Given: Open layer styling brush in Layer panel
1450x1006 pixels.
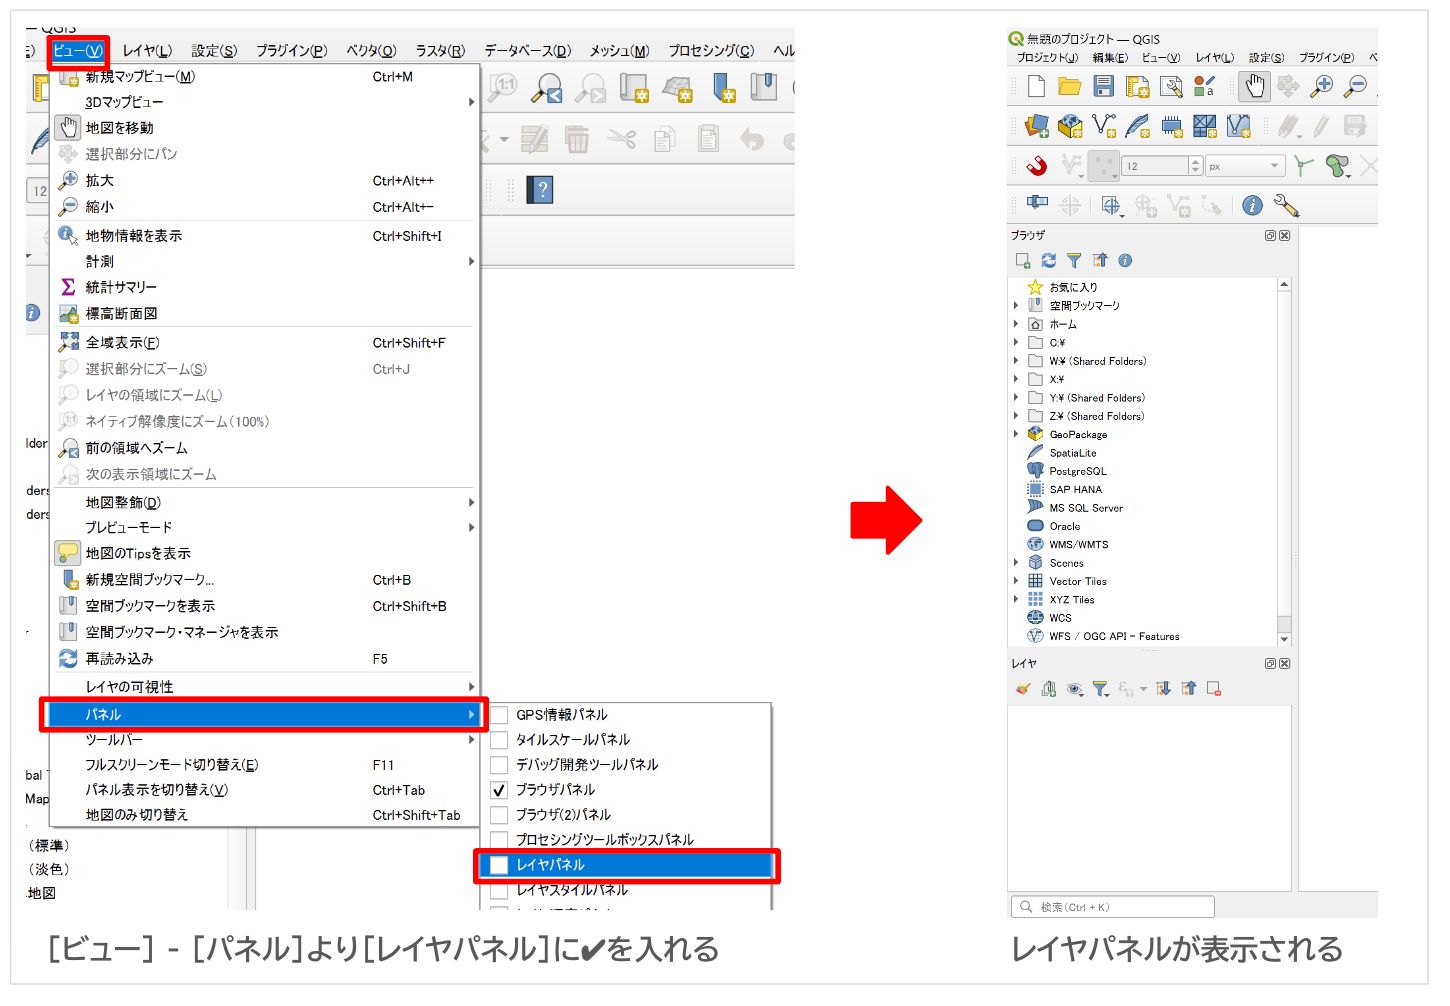Looking at the screenshot, I should tap(1022, 688).
